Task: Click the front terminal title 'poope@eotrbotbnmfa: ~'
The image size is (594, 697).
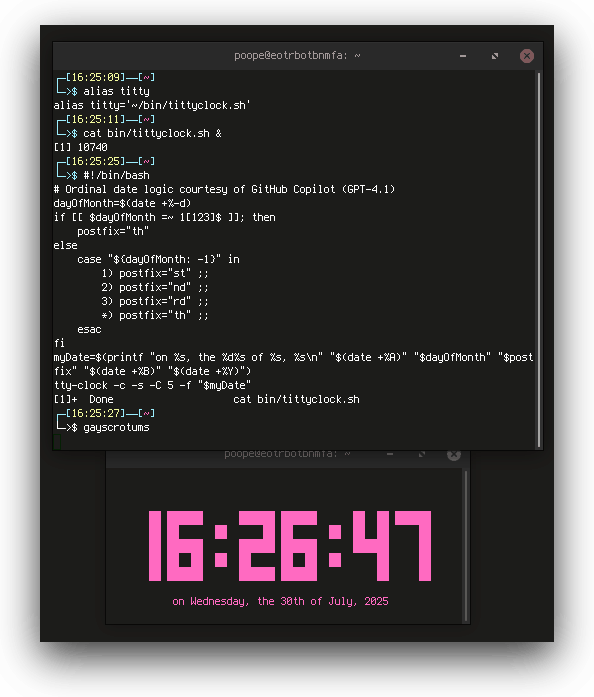Action: (x=297, y=56)
